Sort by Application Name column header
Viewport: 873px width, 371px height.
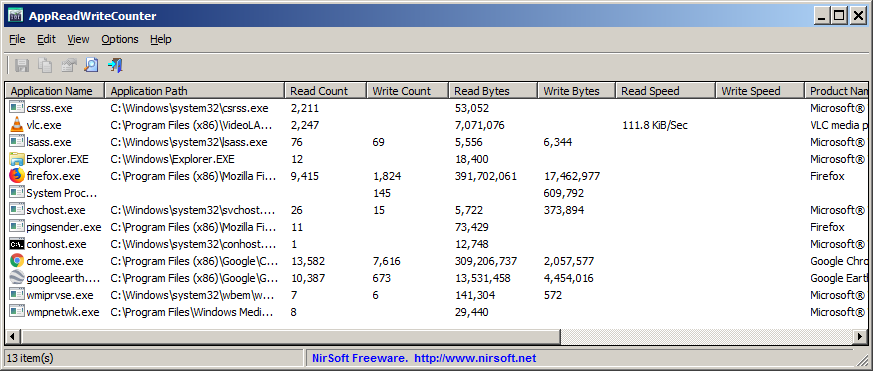coord(55,91)
